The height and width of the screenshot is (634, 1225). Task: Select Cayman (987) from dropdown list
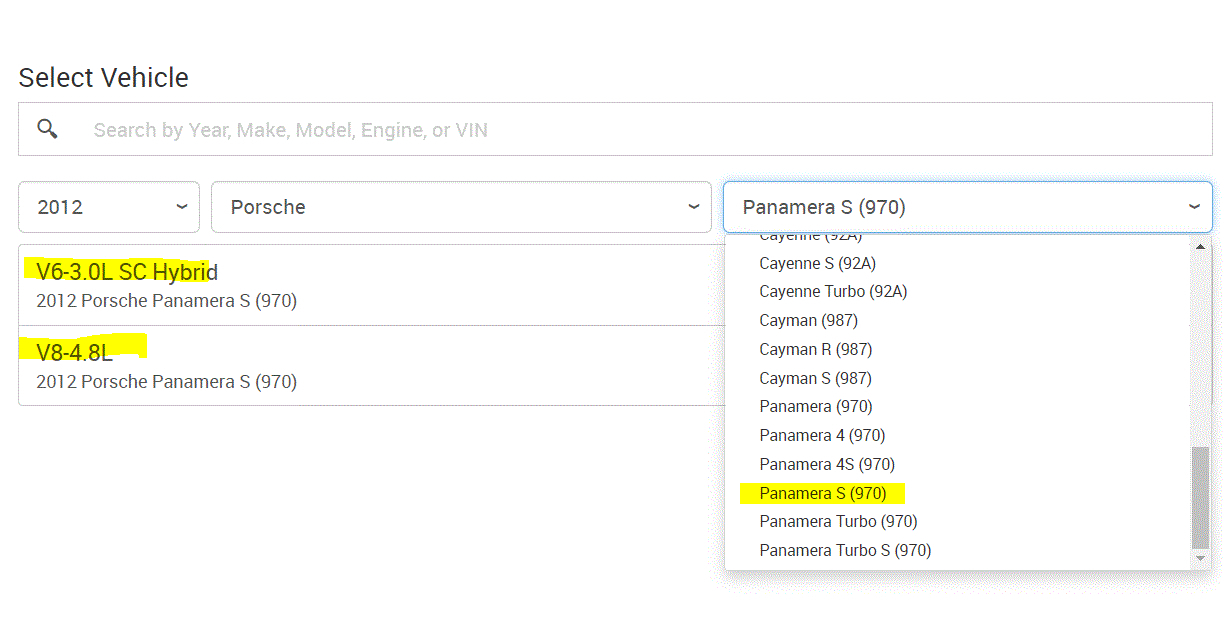808,320
